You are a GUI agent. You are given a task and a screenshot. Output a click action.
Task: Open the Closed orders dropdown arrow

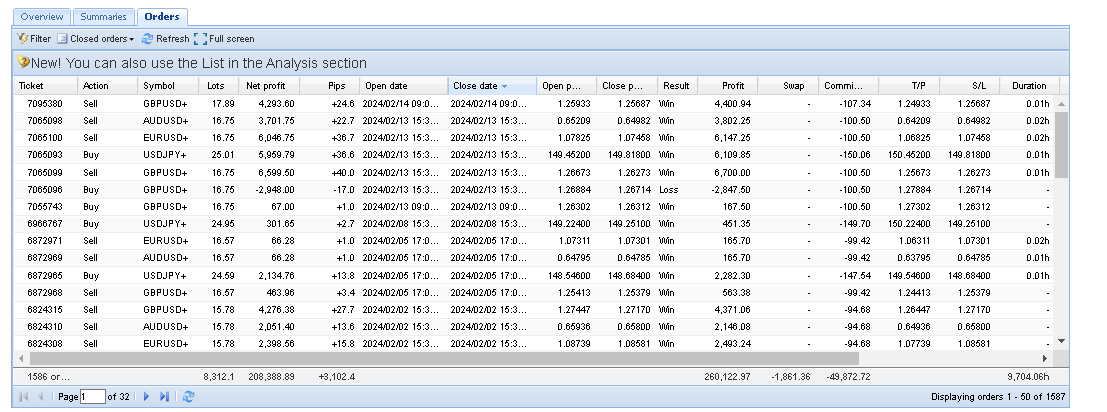(132, 40)
